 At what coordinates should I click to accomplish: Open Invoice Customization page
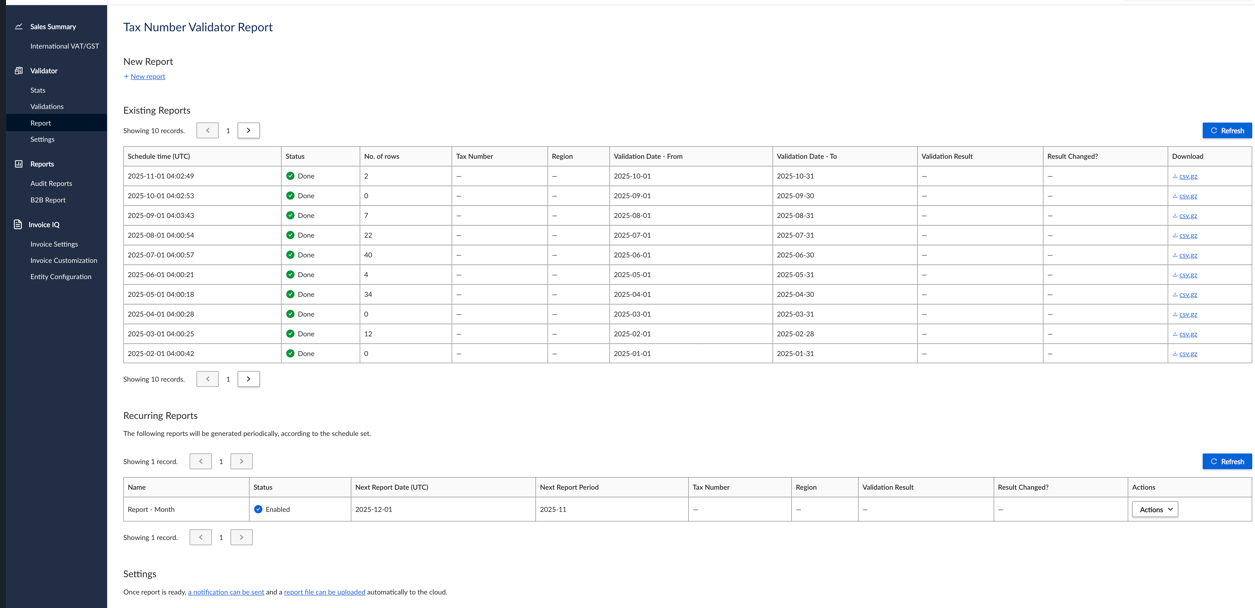(64, 260)
